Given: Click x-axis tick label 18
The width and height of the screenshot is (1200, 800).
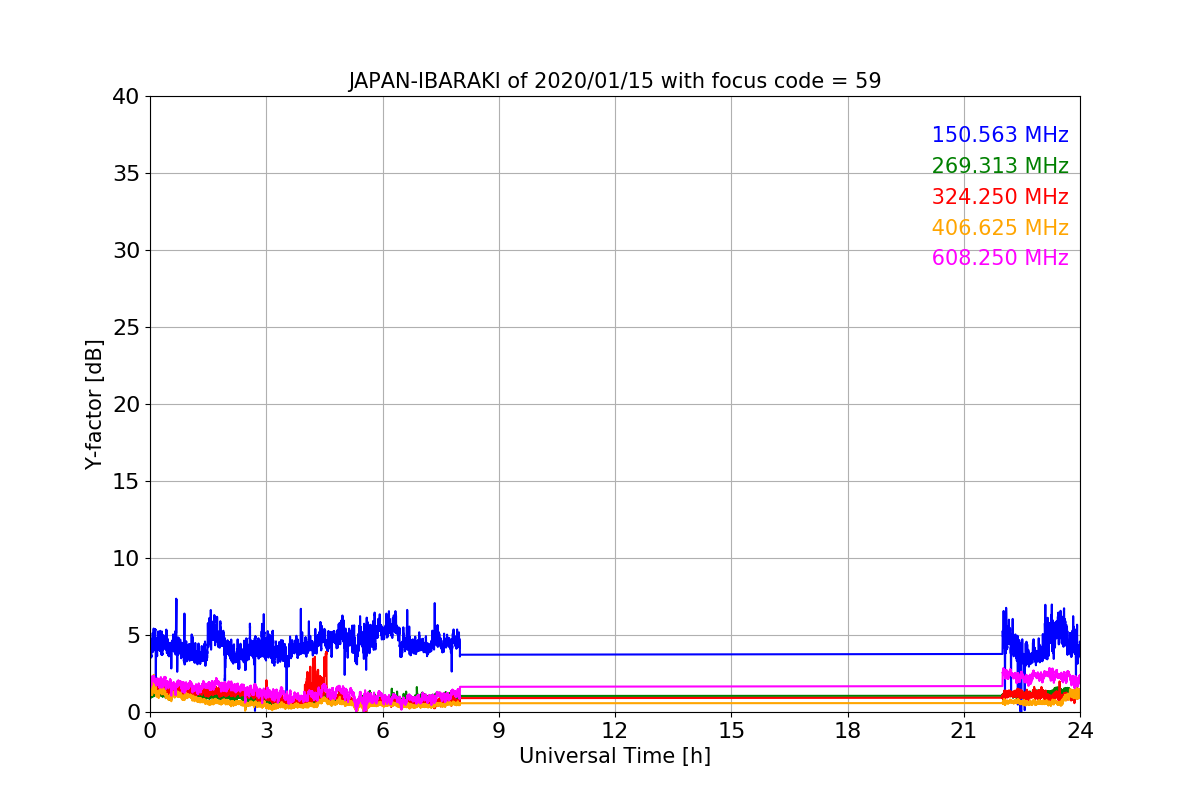Looking at the screenshot, I should click(848, 731).
